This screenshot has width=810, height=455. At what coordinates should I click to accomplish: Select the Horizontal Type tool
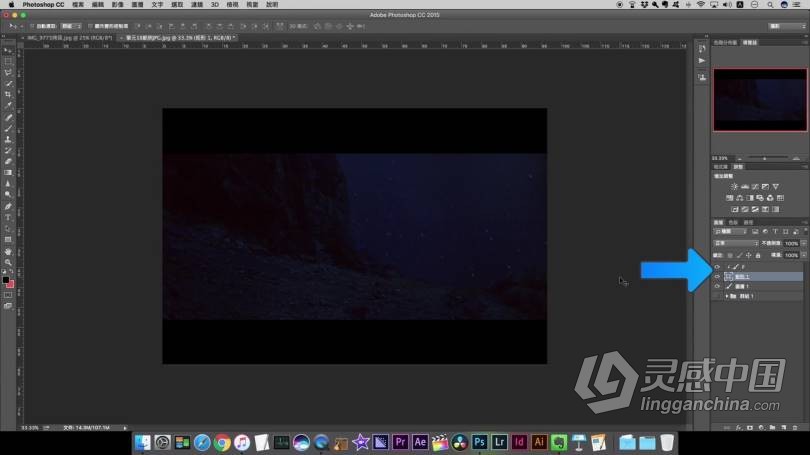click(8, 217)
